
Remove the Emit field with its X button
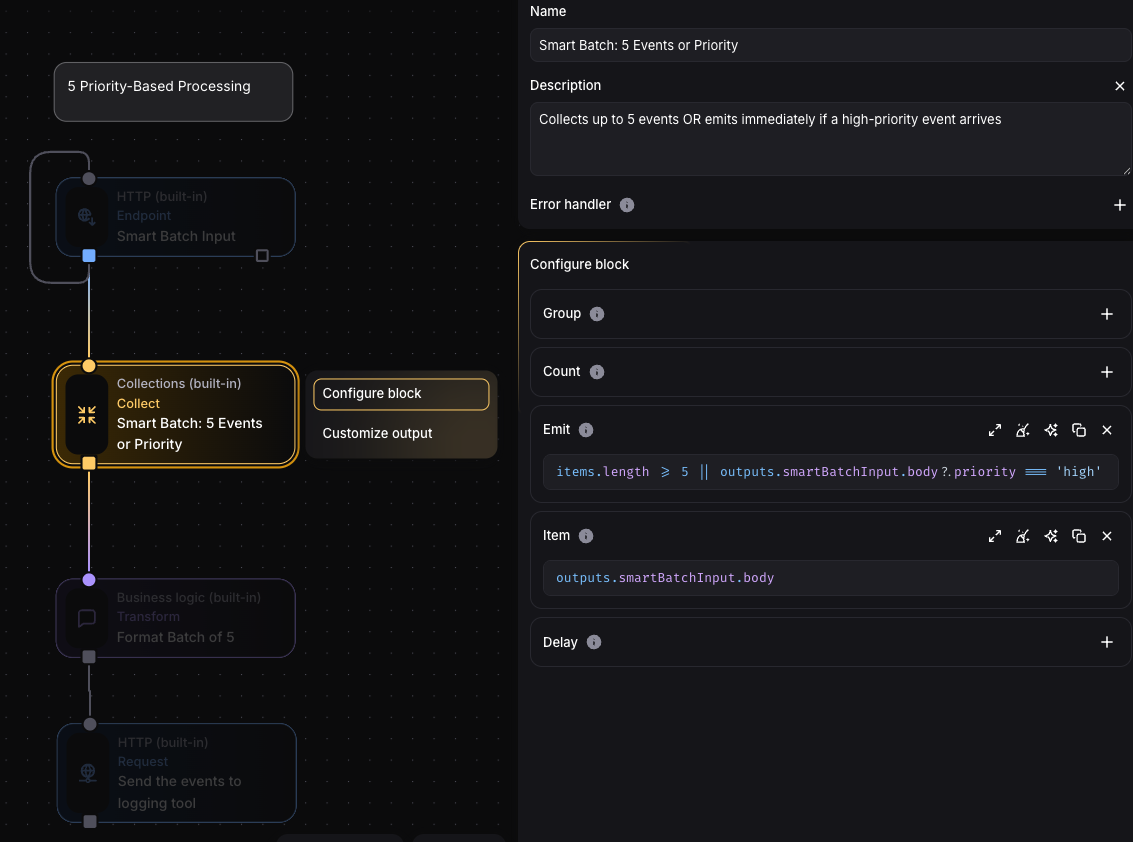pos(1107,430)
